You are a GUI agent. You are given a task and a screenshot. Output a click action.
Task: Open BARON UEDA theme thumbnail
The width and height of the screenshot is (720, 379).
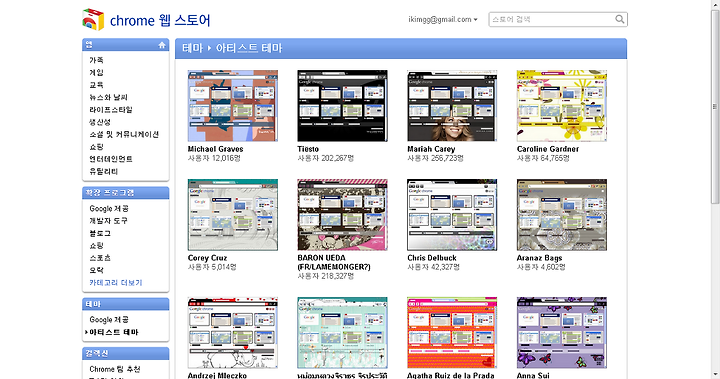click(343, 215)
